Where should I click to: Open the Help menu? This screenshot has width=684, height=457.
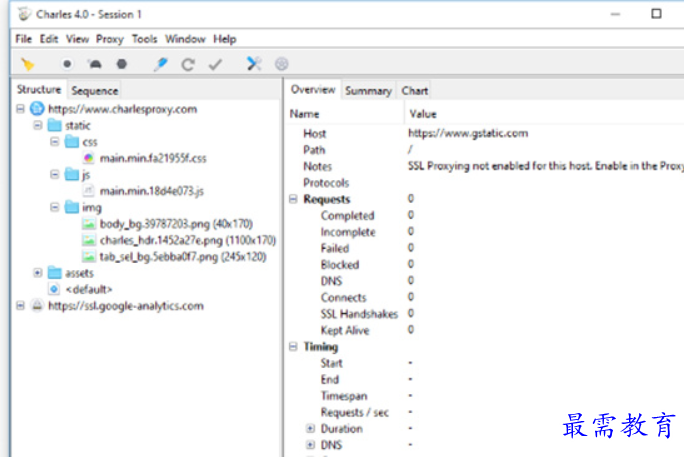pyautogui.click(x=225, y=39)
